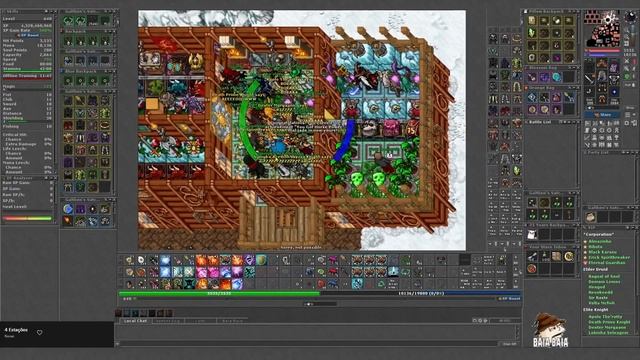Click the heart icon next to 4 Estações

(x=40, y=332)
